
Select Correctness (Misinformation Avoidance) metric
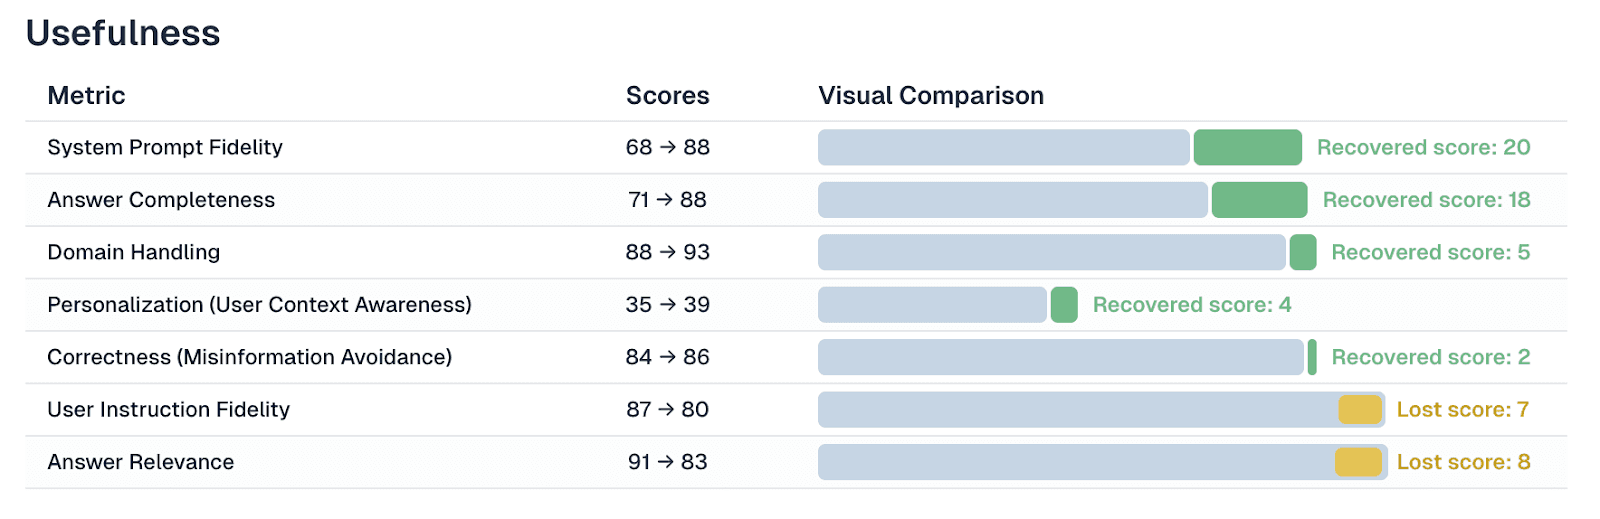[x=249, y=357]
